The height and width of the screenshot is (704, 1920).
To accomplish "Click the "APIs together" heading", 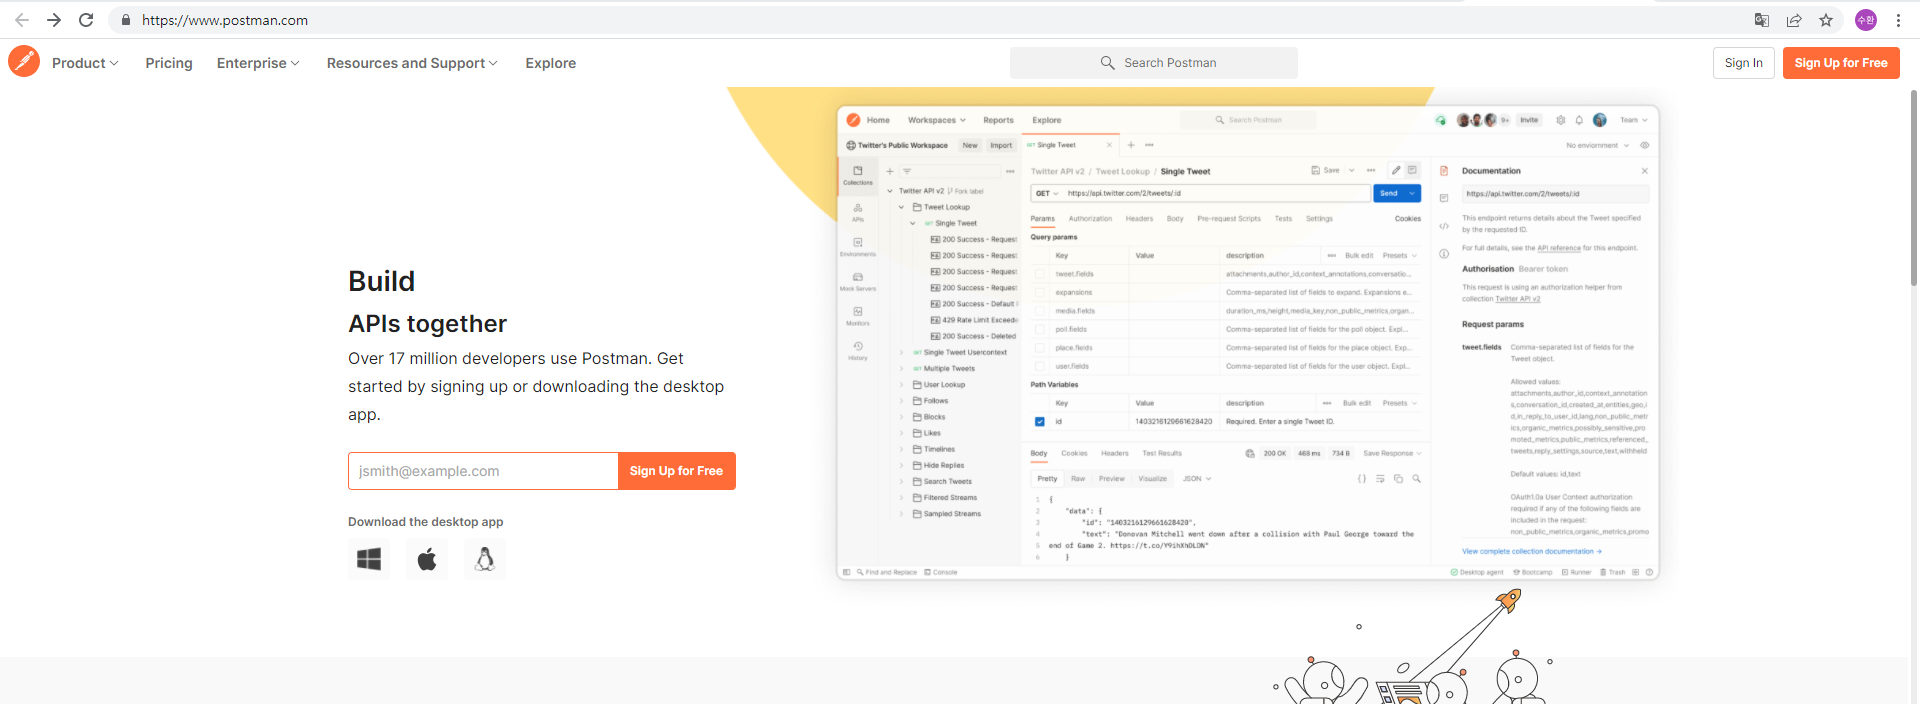I will [x=427, y=324].
